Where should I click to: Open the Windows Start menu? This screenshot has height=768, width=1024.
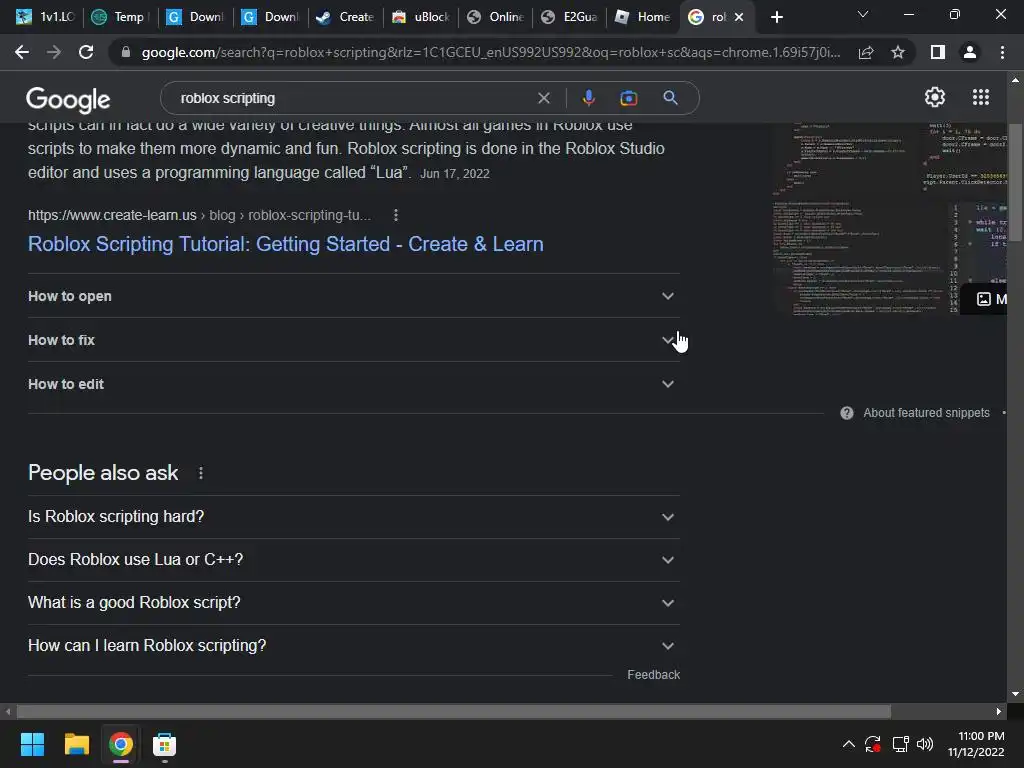coord(32,744)
